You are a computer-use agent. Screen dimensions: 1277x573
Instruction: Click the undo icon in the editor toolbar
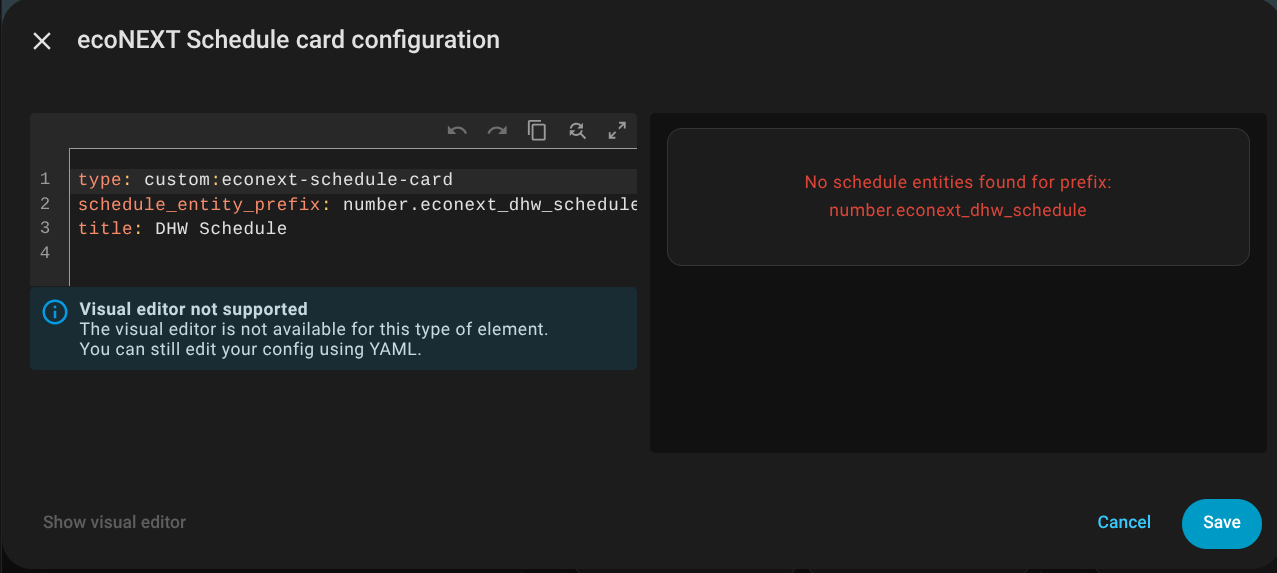tap(457, 131)
